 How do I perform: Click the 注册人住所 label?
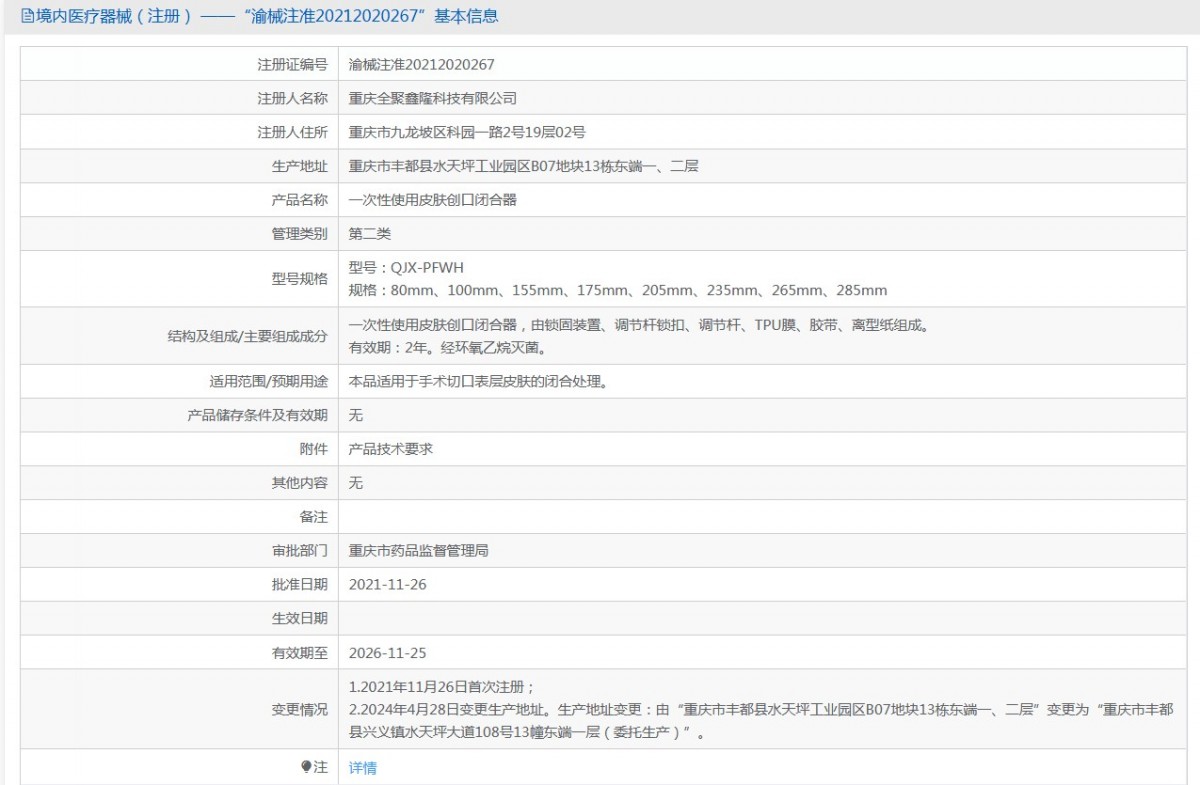(x=292, y=132)
